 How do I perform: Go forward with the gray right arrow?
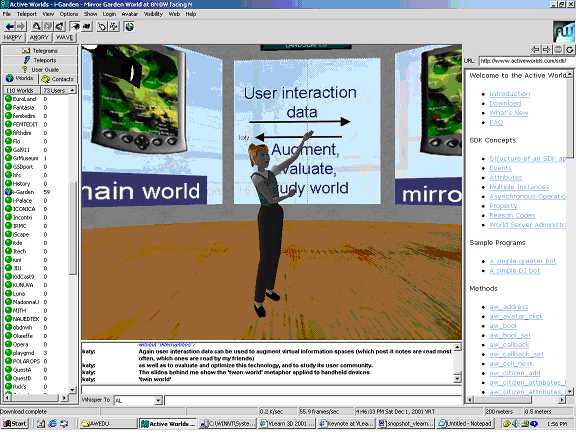tap(21, 26)
